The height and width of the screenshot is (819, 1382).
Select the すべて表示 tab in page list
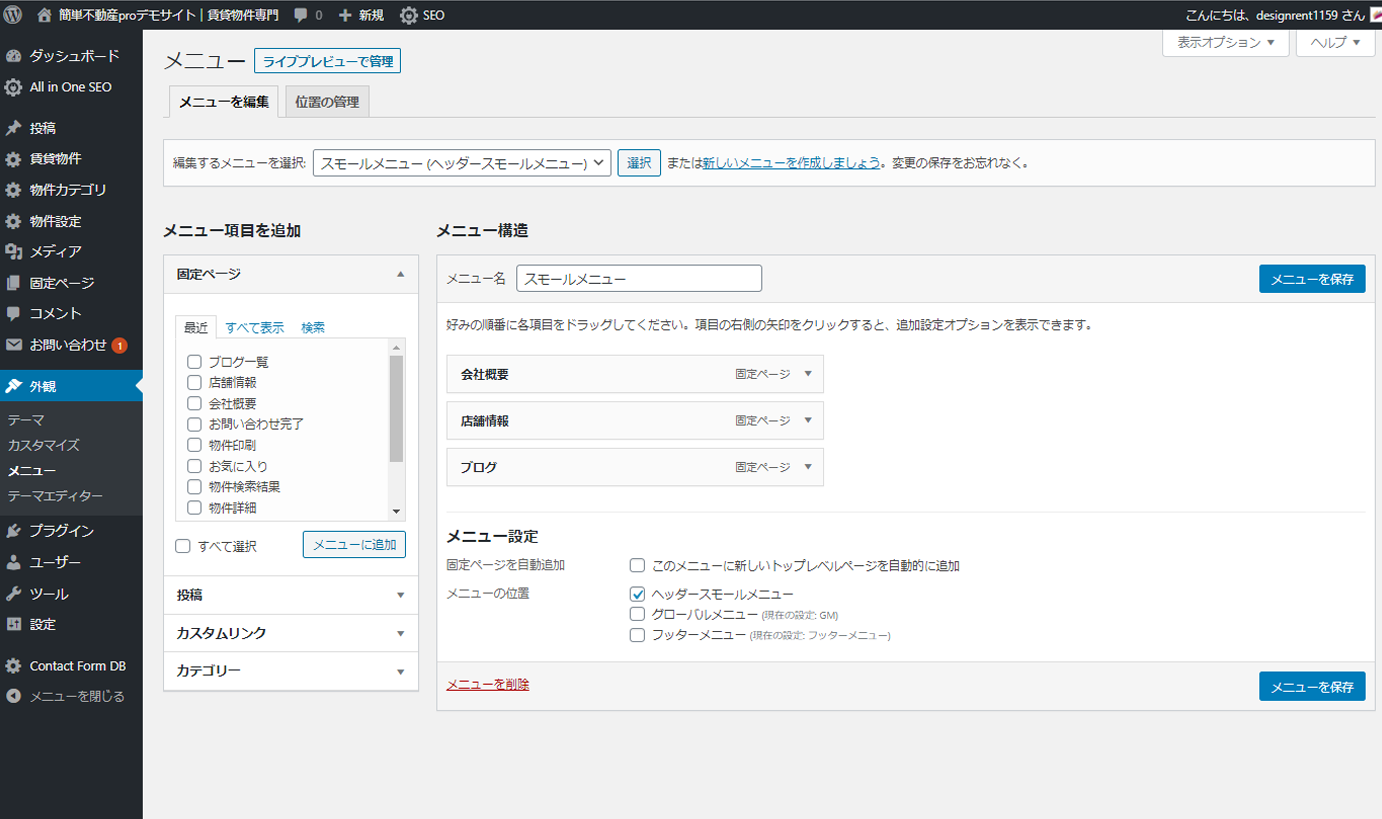point(254,327)
